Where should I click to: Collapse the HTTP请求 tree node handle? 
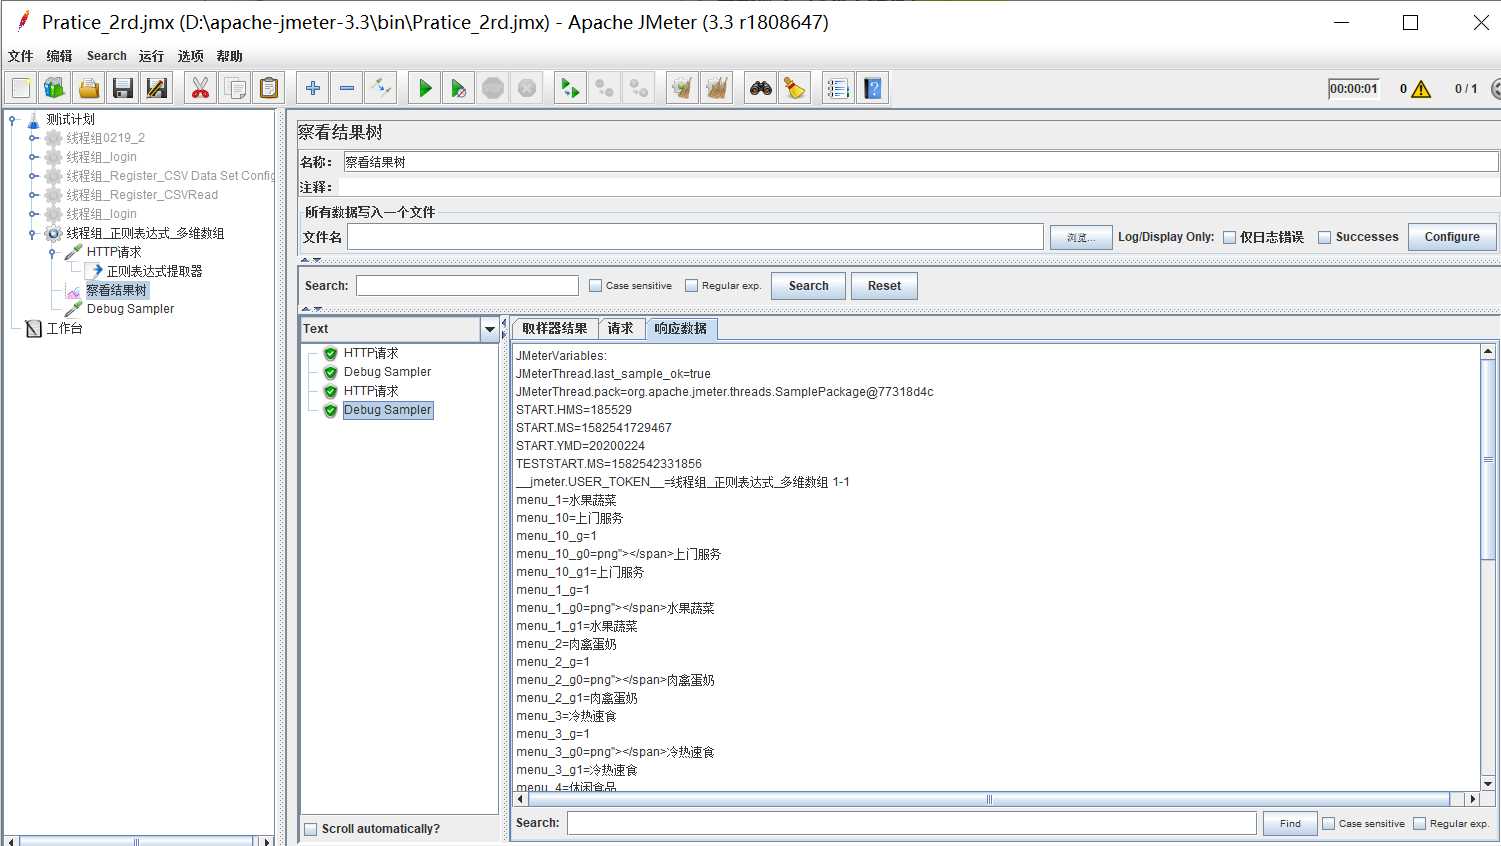point(53,252)
